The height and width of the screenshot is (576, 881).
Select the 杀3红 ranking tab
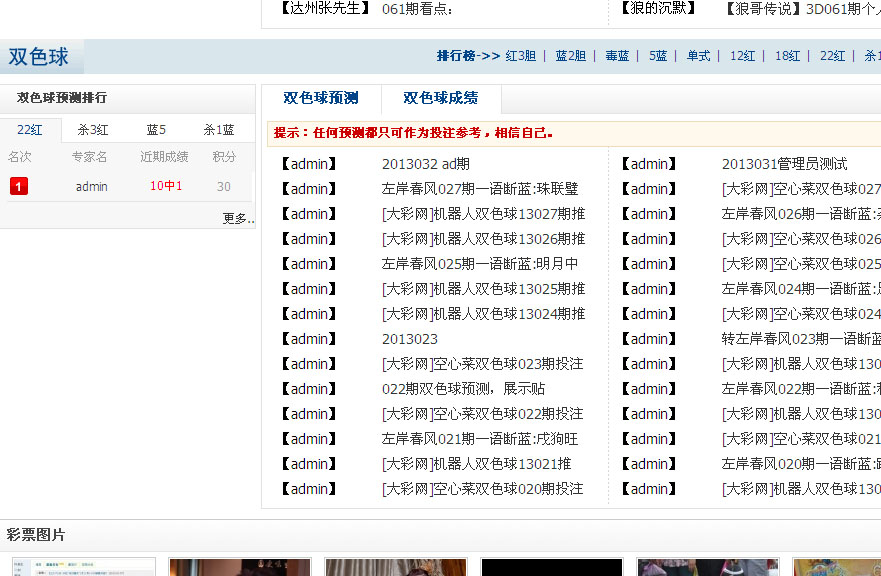point(93,130)
